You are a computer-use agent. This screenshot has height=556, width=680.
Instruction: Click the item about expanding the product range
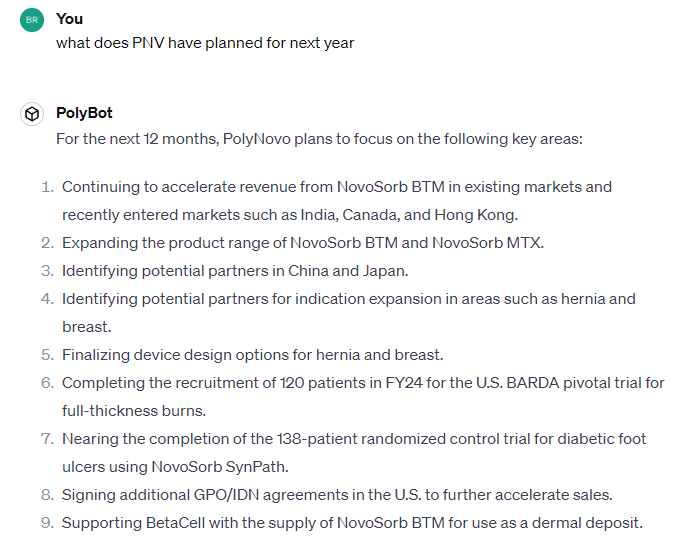(x=303, y=243)
